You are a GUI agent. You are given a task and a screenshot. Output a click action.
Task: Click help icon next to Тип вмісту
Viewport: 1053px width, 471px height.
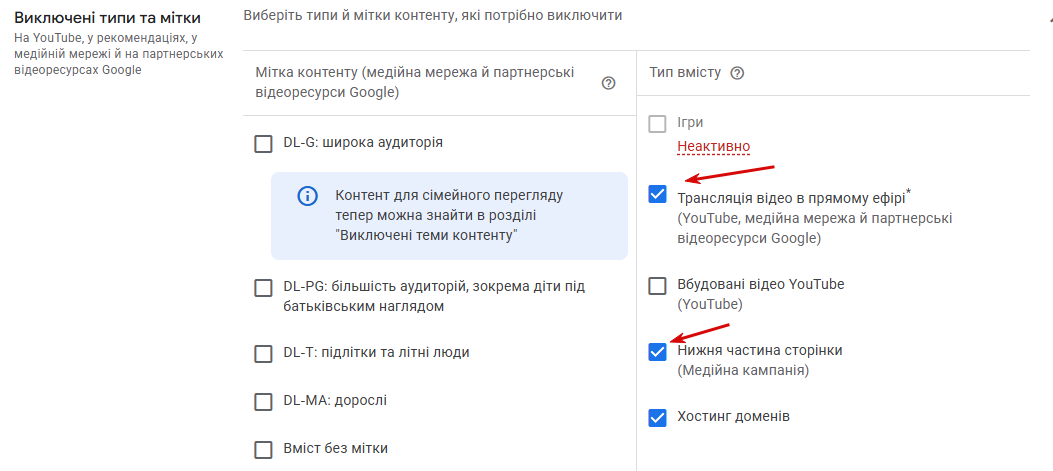point(737,73)
